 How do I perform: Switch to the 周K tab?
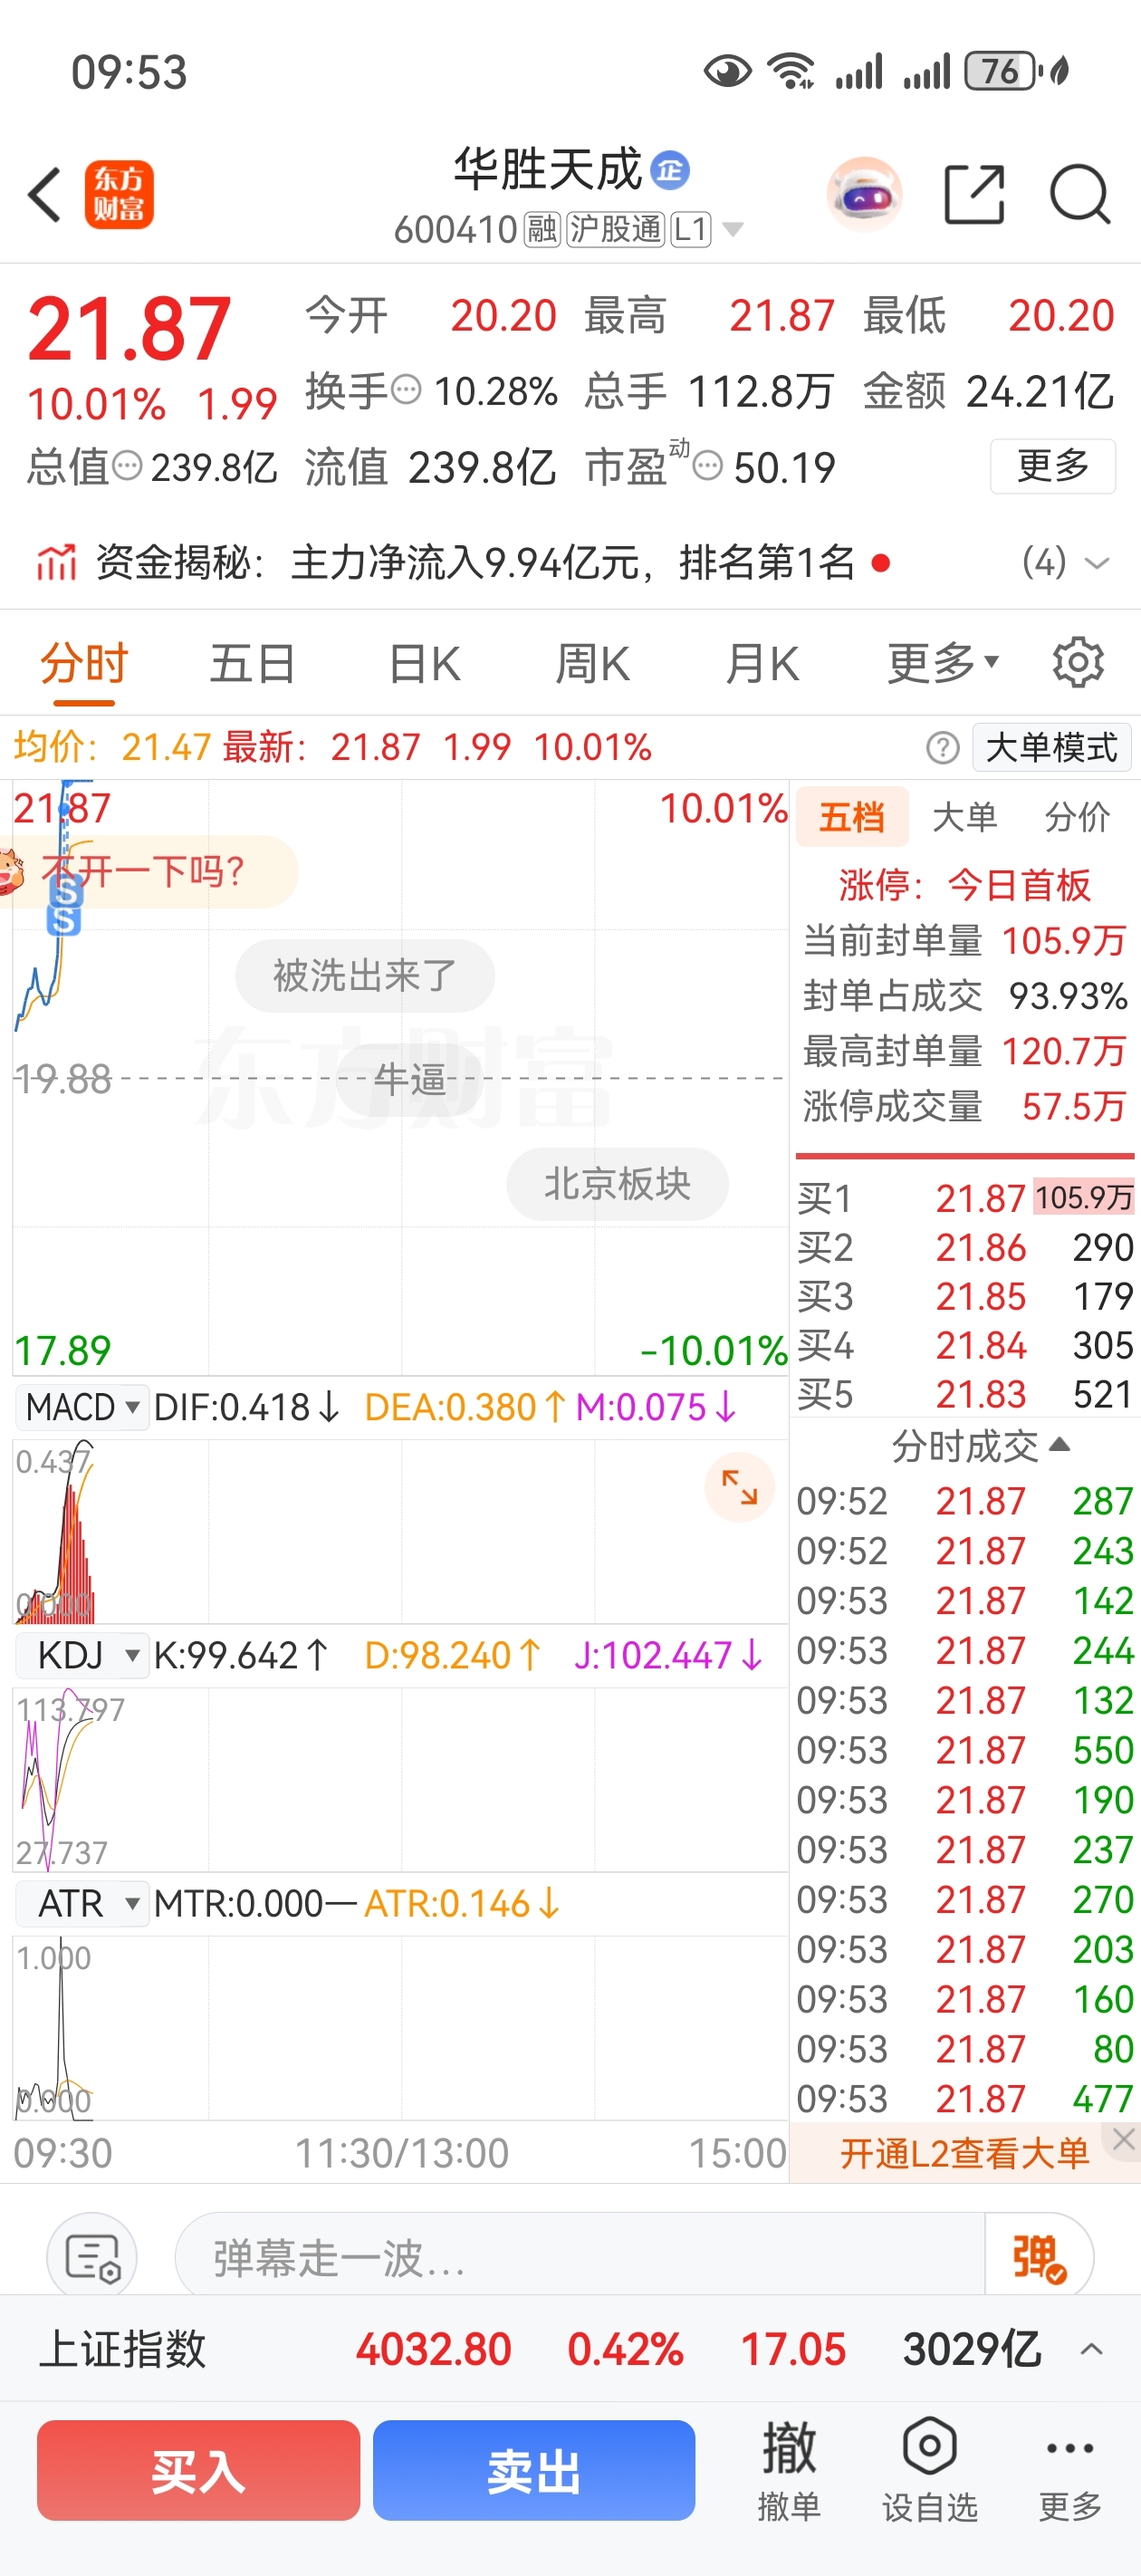coord(592,662)
